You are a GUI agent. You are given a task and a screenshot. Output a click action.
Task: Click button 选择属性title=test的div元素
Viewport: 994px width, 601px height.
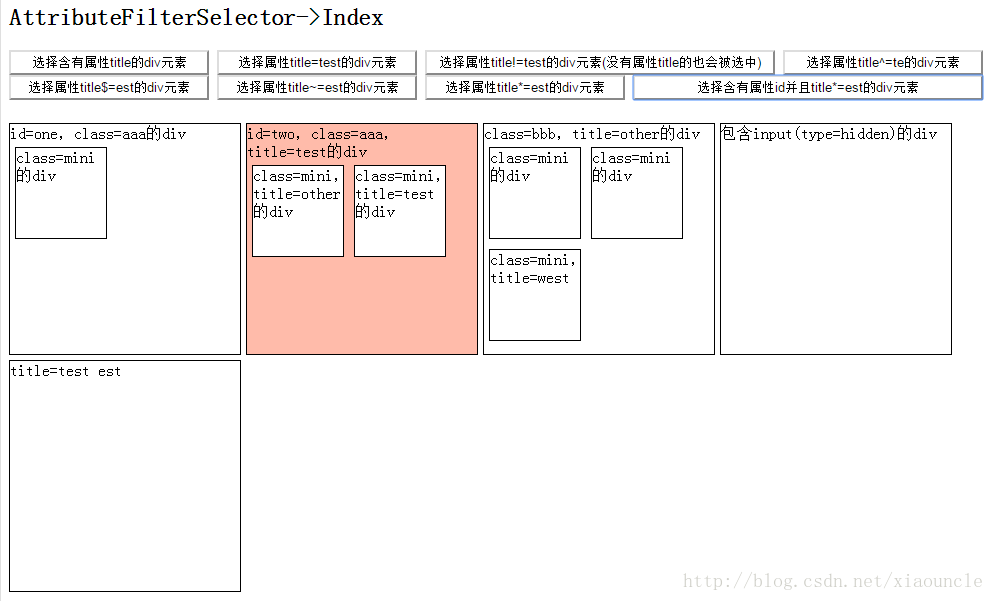(317, 62)
